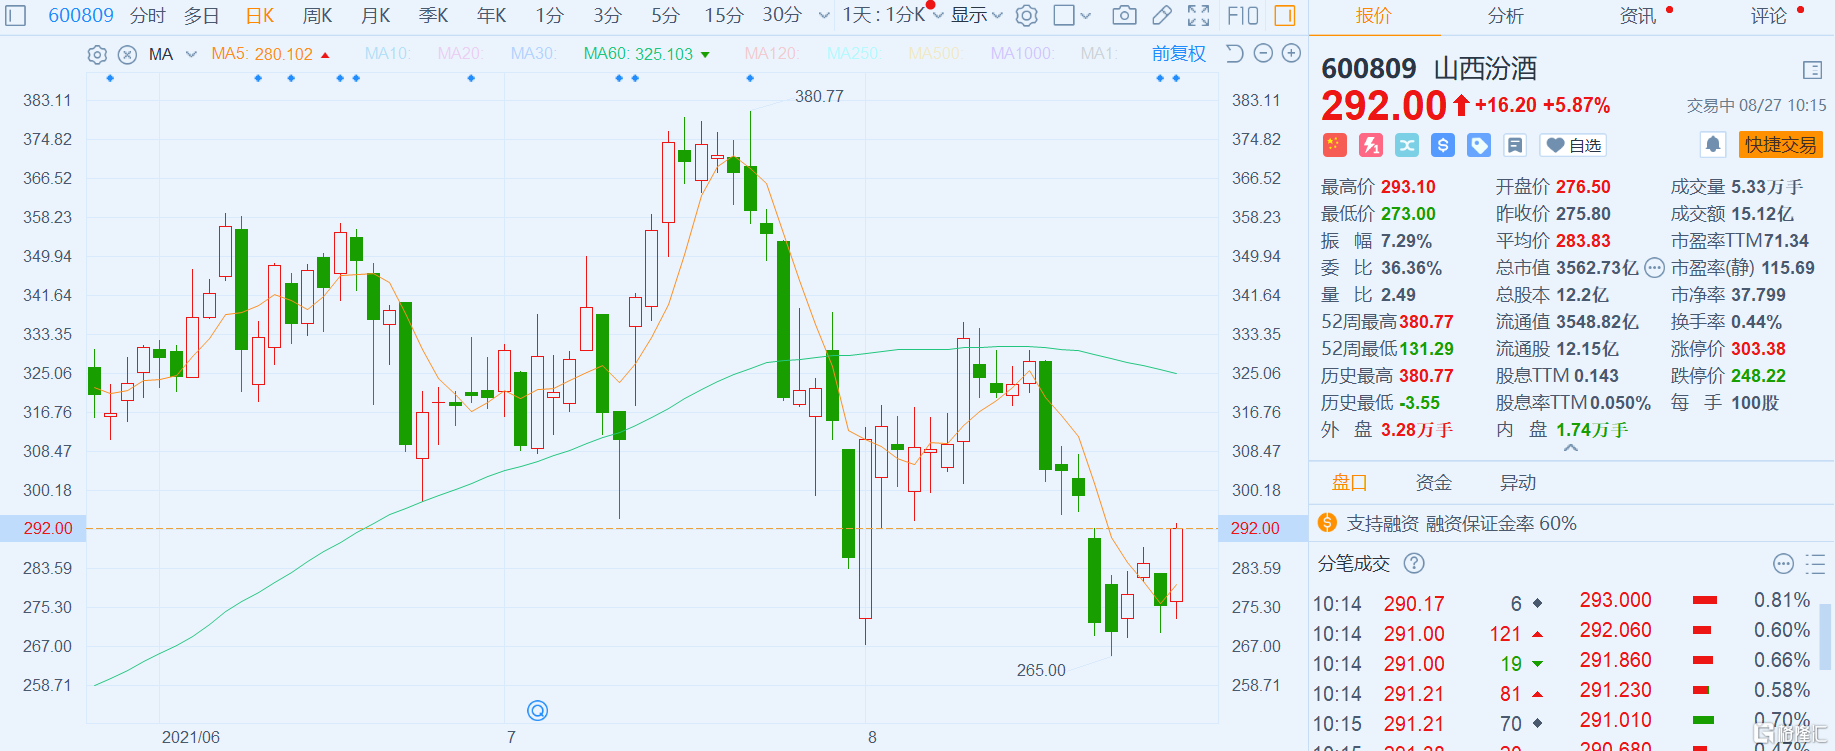1835x751 pixels.
Task: Select the 年K yearly chart
Action: pyautogui.click(x=492, y=15)
